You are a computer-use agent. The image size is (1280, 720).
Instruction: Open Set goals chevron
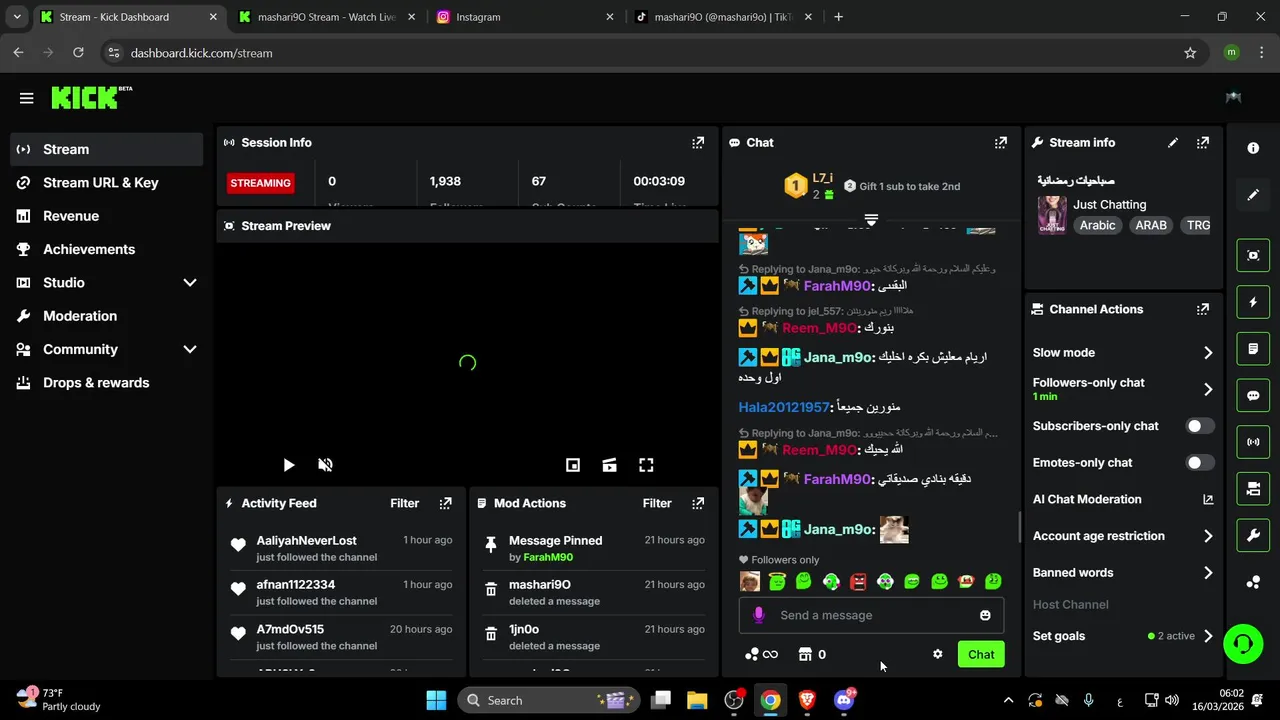[x=1207, y=636]
